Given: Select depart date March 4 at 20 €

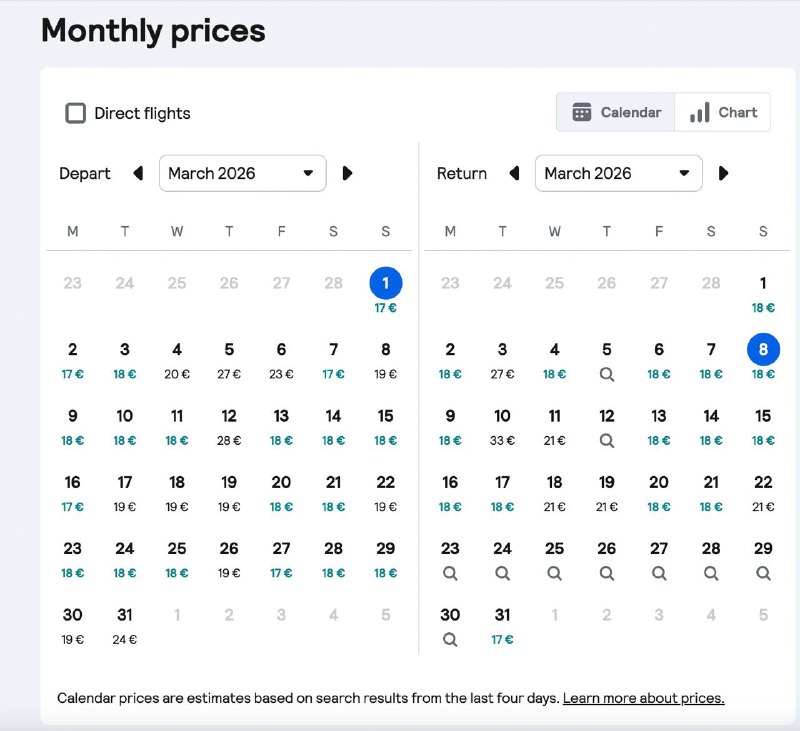Looking at the screenshot, I should [x=177, y=359].
